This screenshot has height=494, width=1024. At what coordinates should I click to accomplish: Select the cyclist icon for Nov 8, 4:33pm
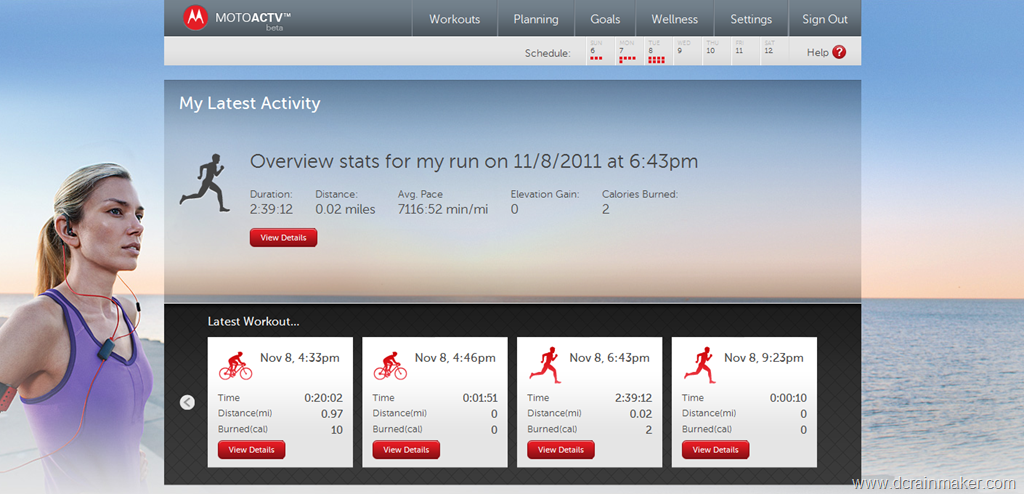tap(235, 366)
